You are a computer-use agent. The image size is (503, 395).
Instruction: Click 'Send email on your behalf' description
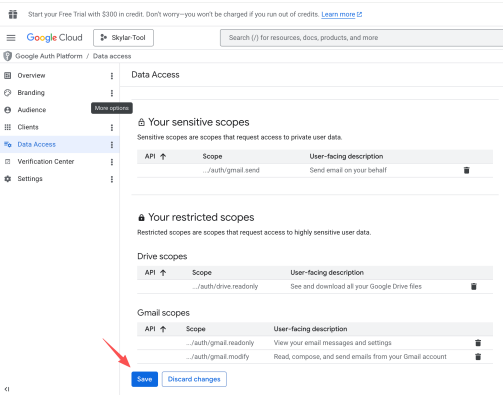click(x=348, y=170)
